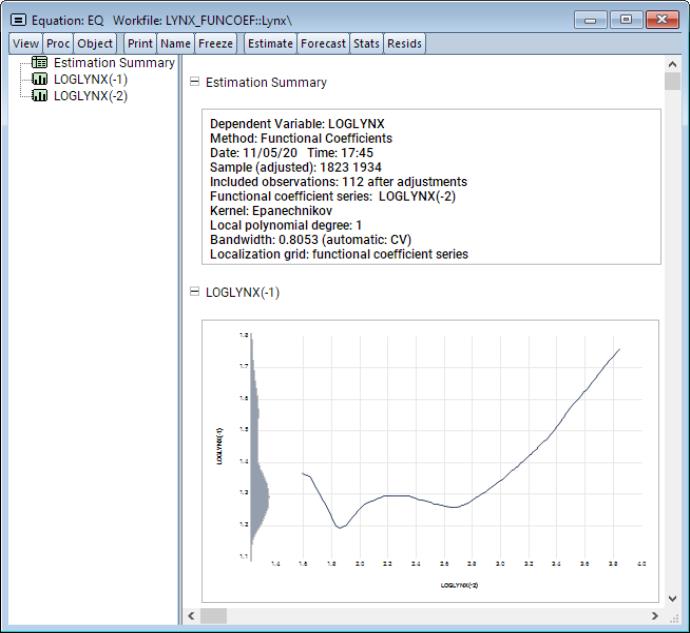This screenshot has height=633, width=690.
Task: Click the vertical scrollbar down arrow
Action: point(672,597)
